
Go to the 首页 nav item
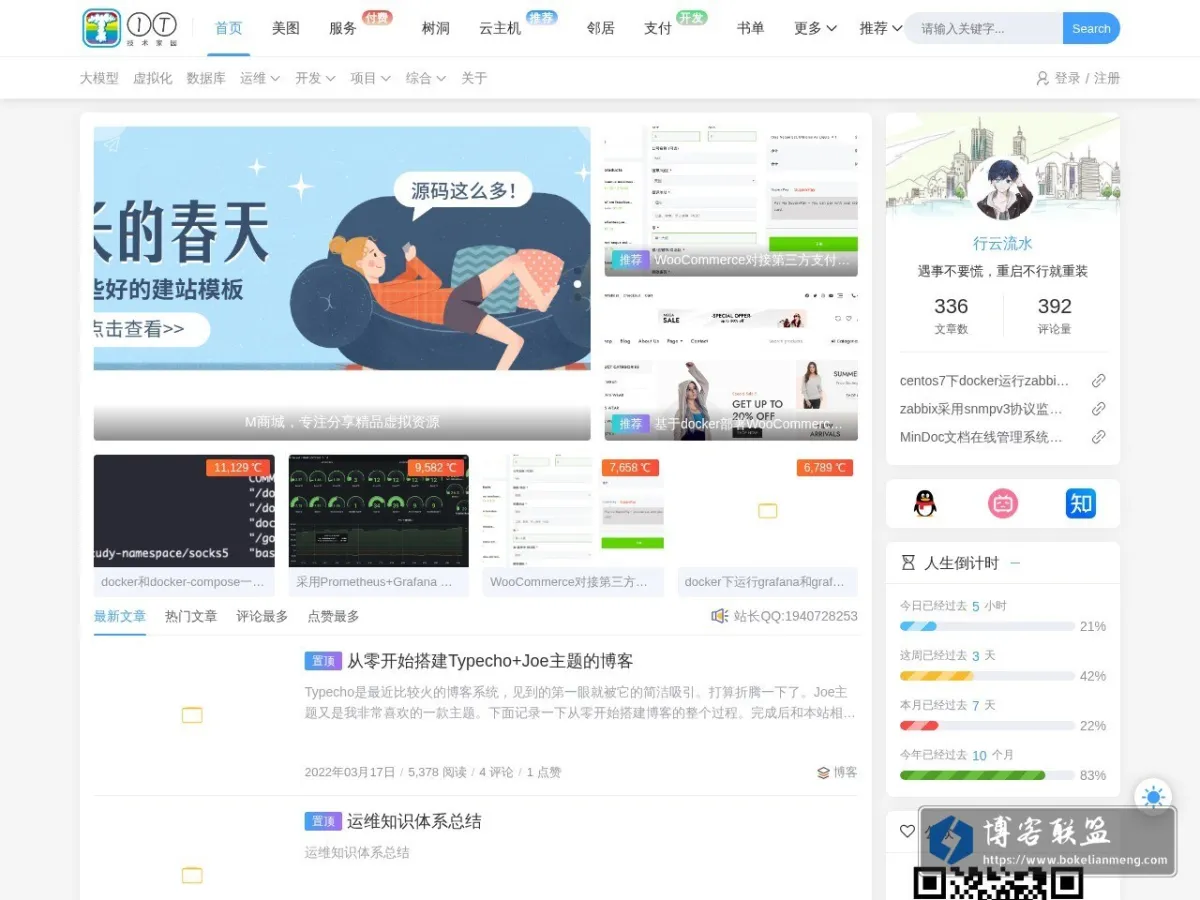point(229,28)
